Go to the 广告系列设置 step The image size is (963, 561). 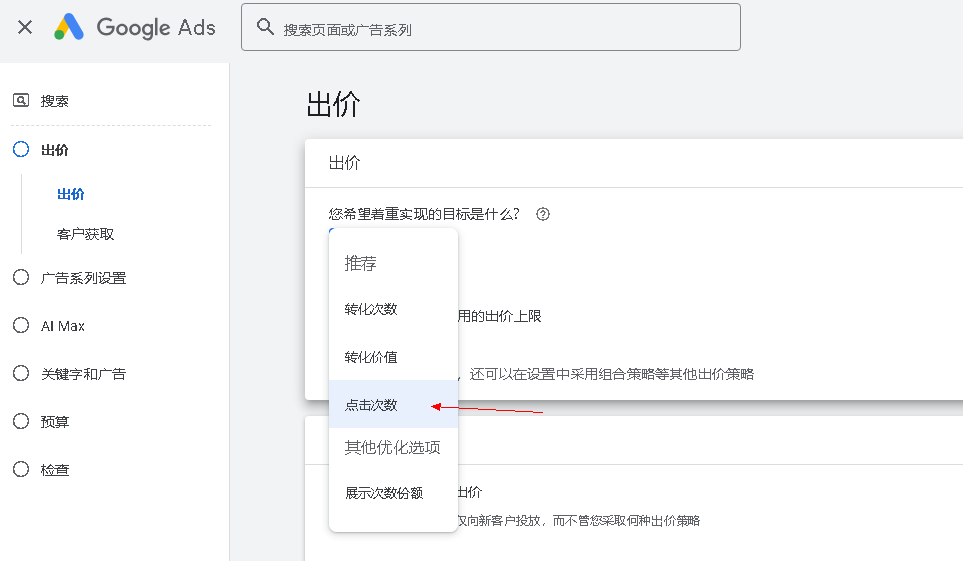[84, 278]
